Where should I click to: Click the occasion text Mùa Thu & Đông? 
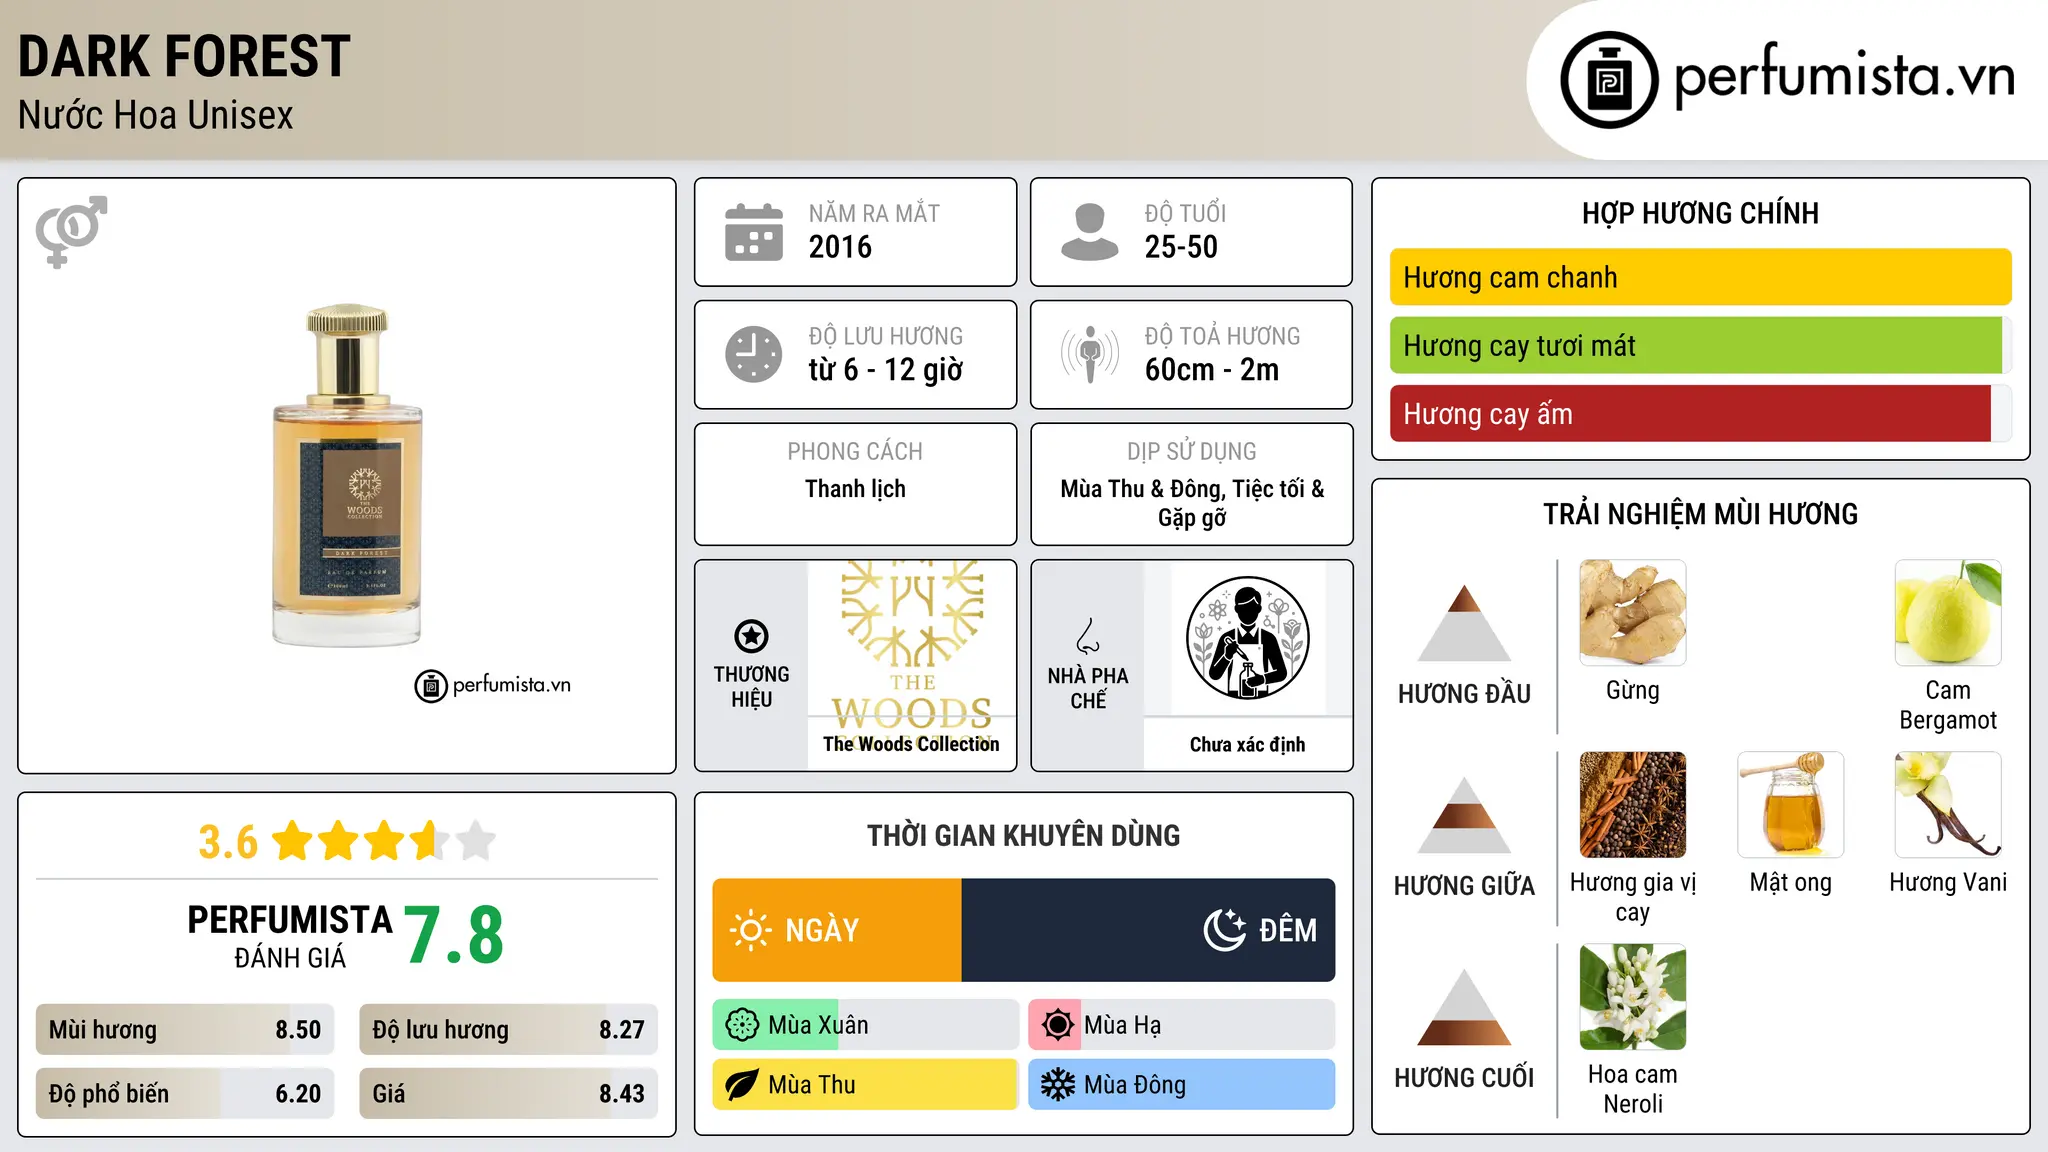[x=1142, y=489]
